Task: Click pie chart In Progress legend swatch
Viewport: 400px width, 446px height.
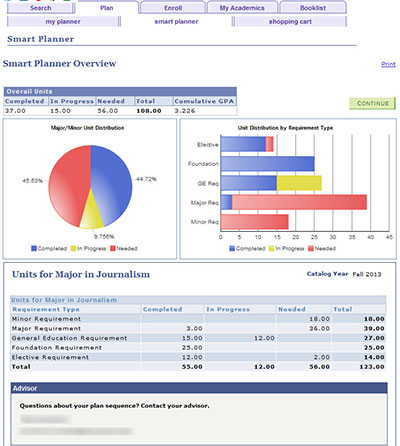Action: (73, 248)
